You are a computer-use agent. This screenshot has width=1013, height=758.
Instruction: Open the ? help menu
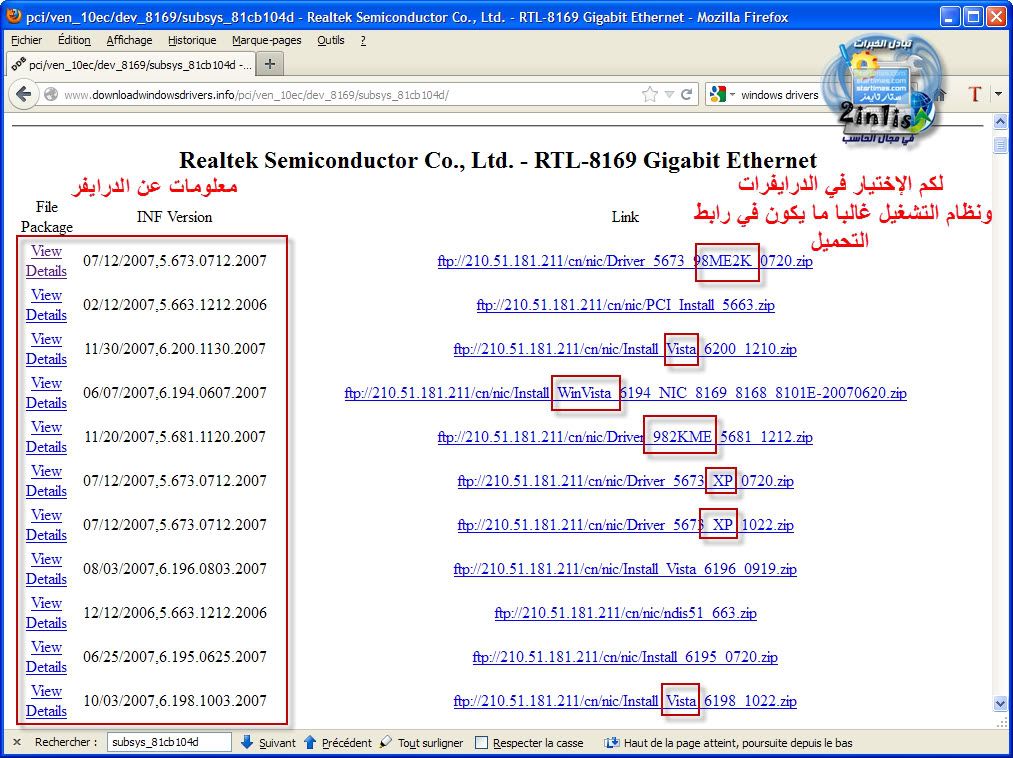[x=363, y=40]
